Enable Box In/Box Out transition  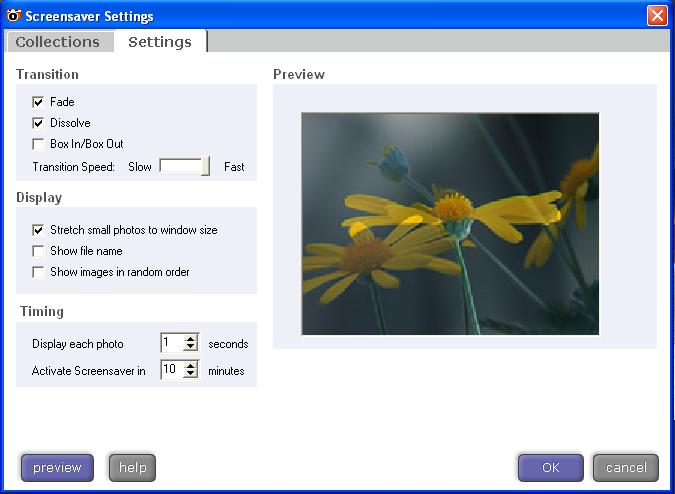tap(38, 144)
